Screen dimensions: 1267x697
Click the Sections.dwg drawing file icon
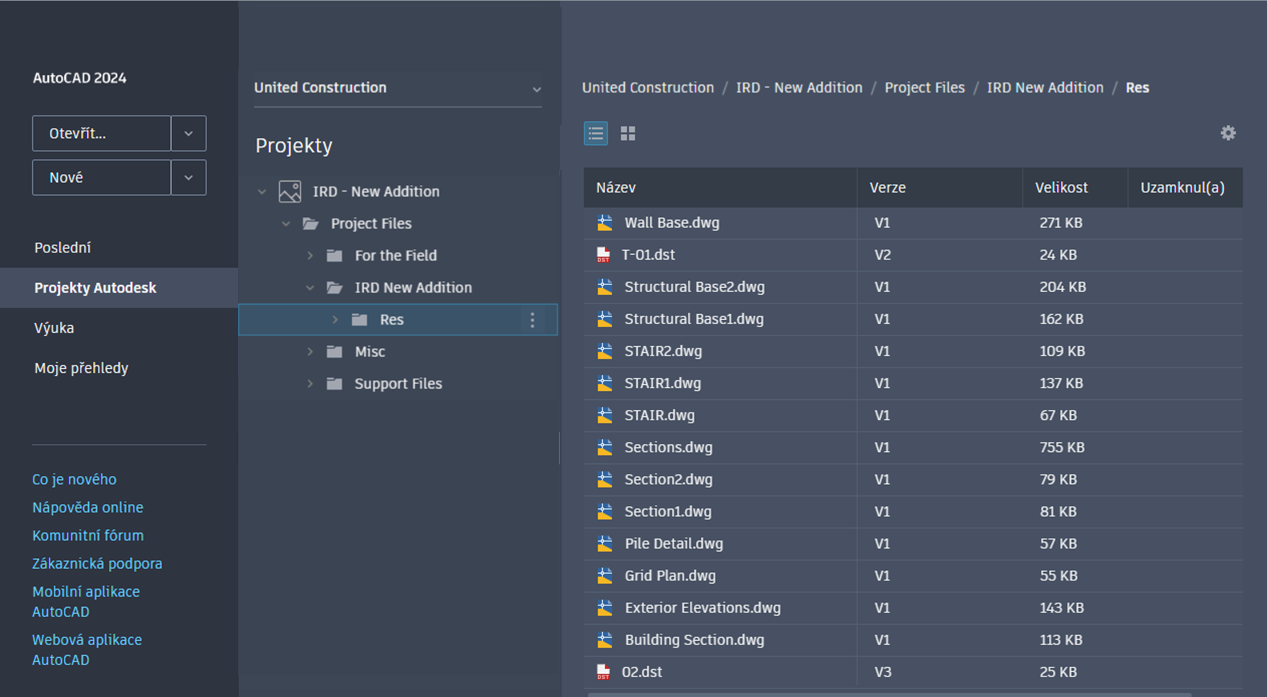pyautogui.click(x=604, y=447)
